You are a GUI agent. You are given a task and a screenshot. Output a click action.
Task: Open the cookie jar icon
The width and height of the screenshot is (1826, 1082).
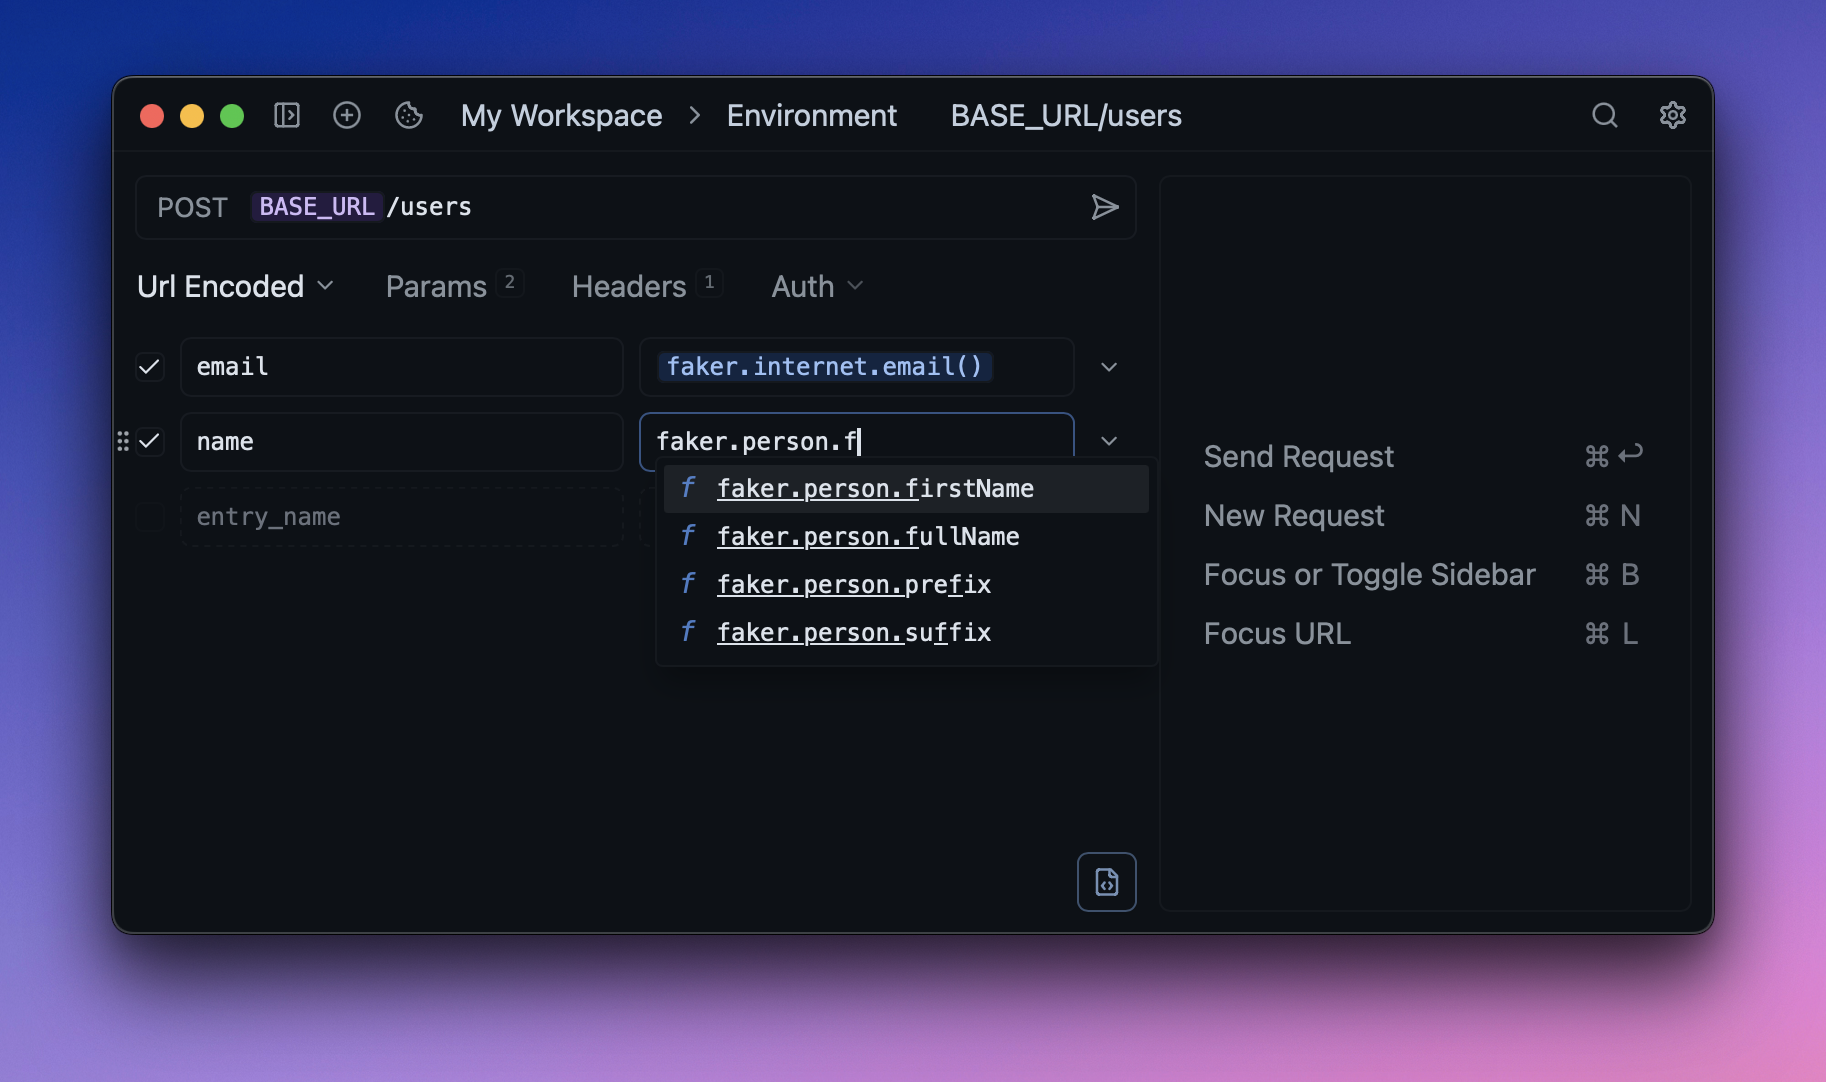[409, 116]
